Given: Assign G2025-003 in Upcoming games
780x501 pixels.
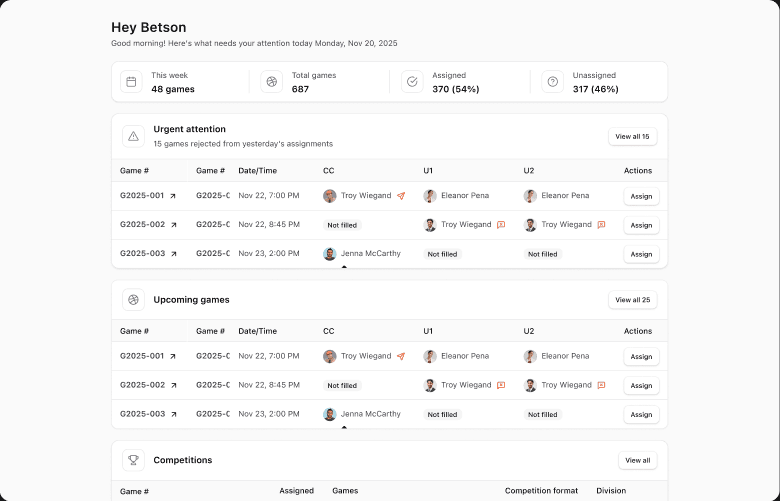Looking at the screenshot, I should coord(641,414).
